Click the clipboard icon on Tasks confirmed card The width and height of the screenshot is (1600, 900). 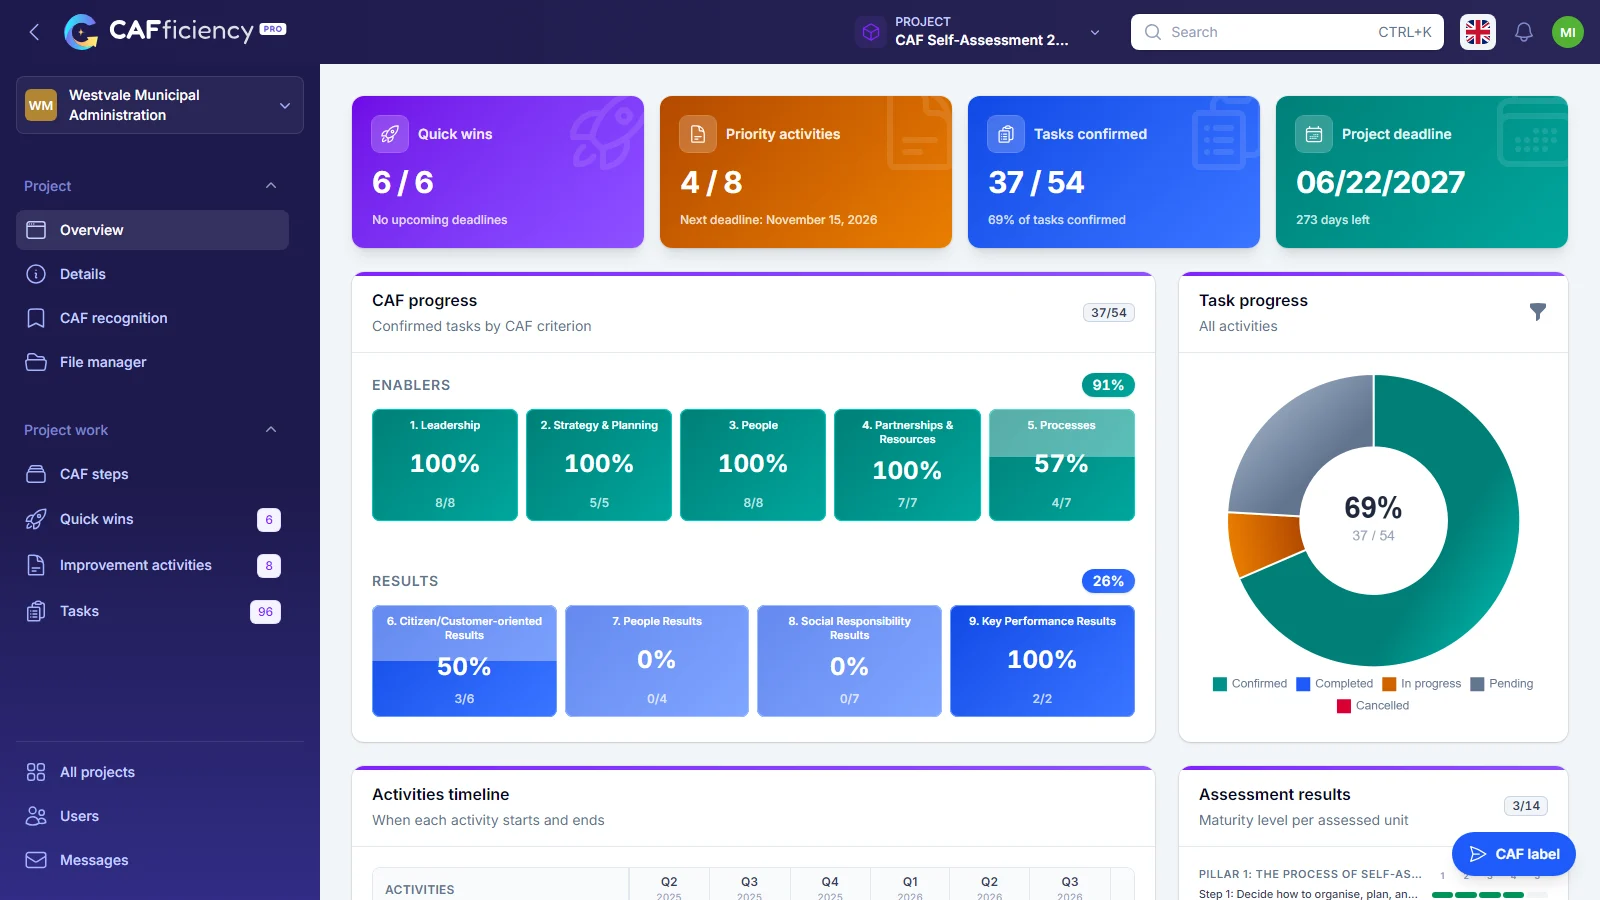point(1006,134)
